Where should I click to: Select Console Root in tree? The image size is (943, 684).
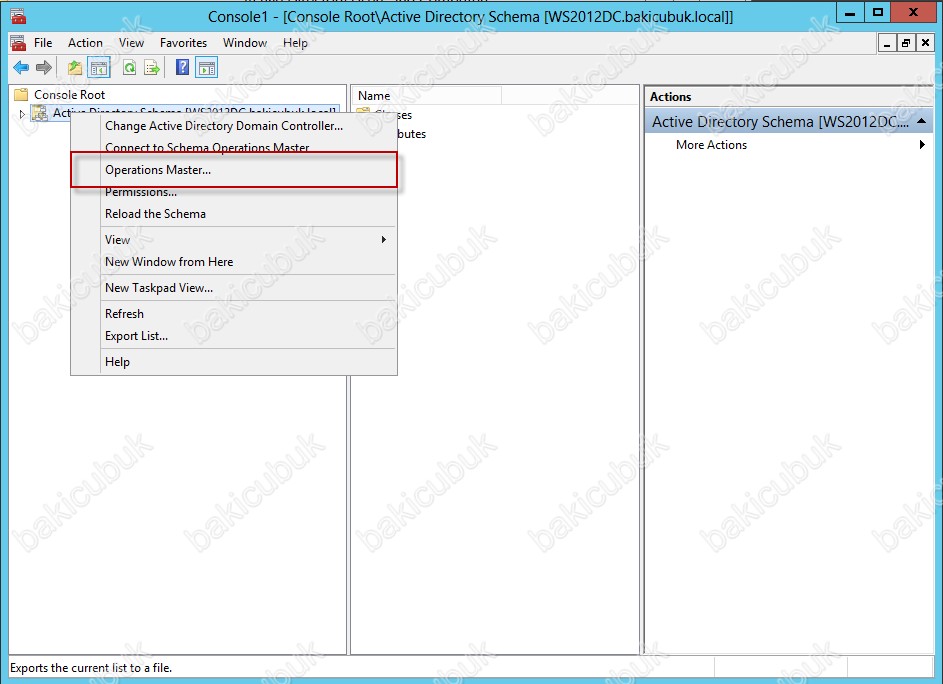pos(69,94)
